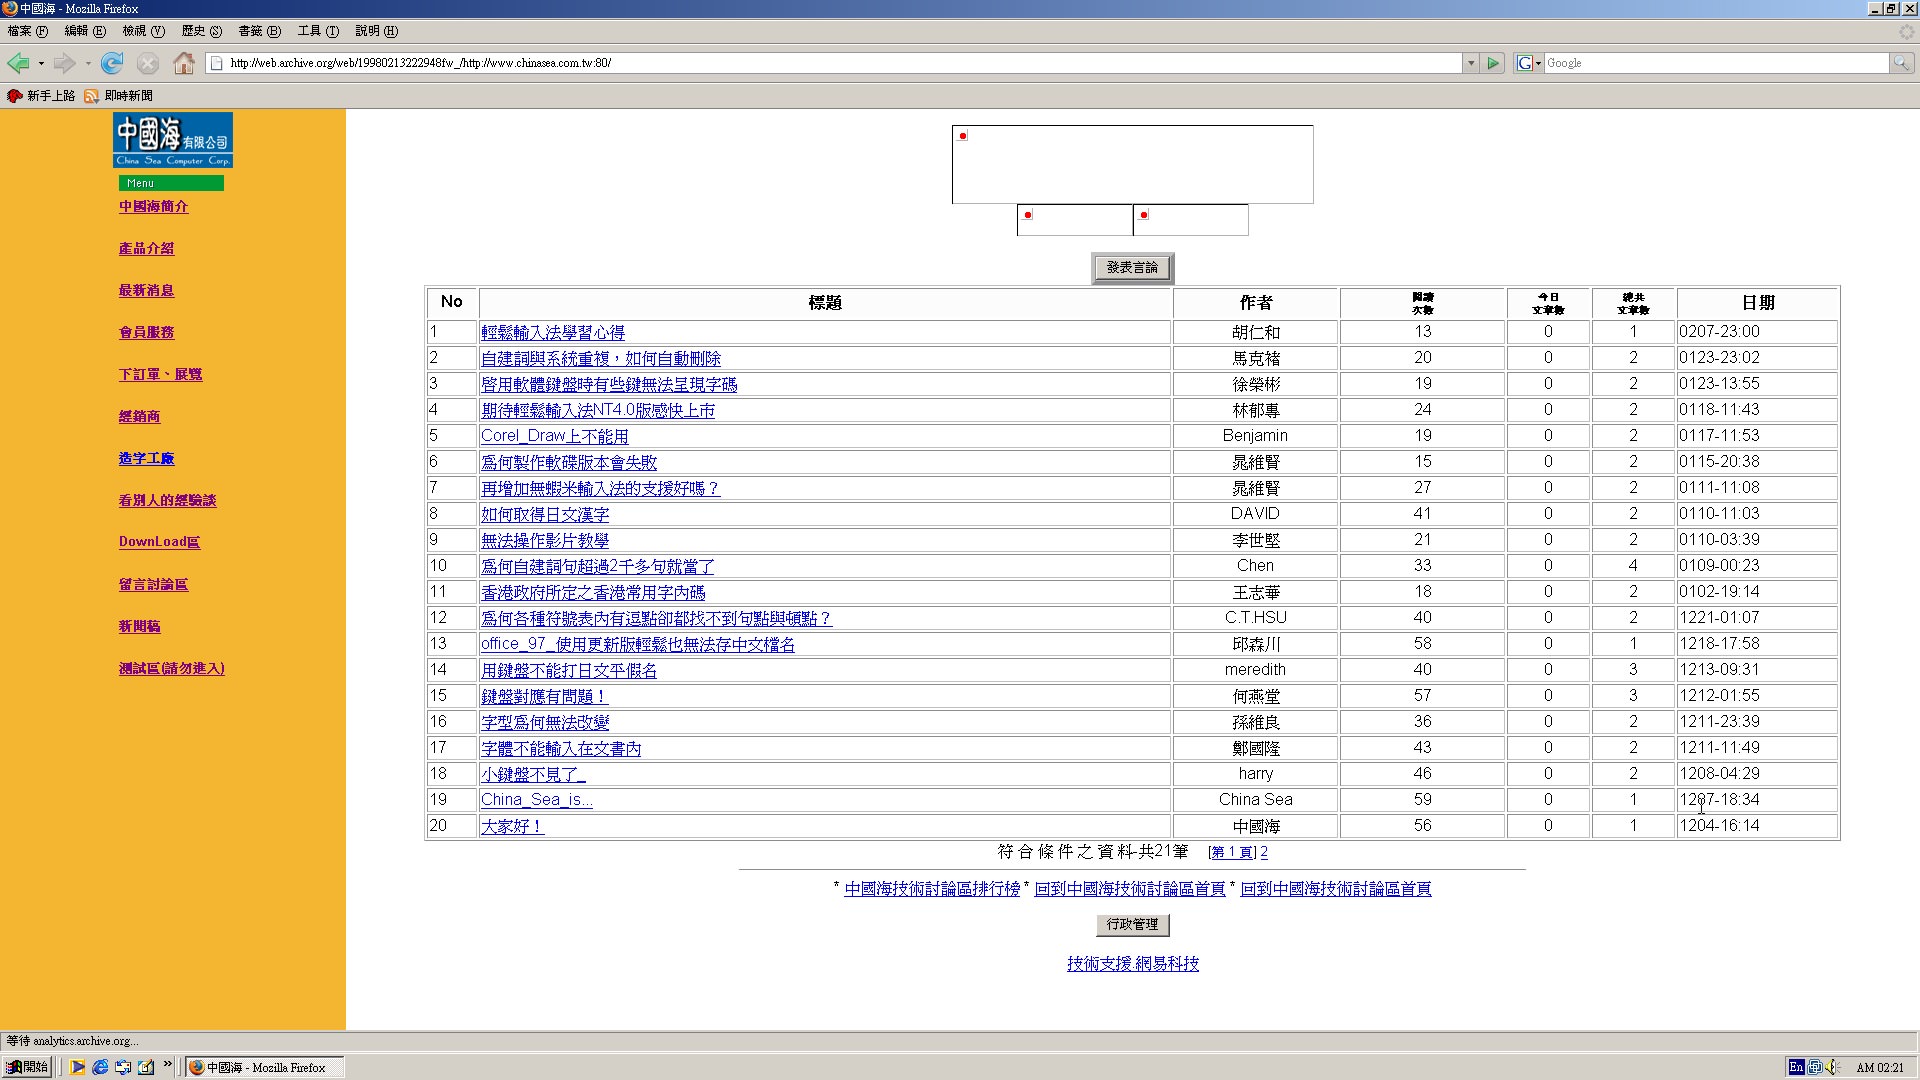Click the 發表言論 button
This screenshot has height=1080, width=1920.
pyautogui.click(x=1132, y=268)
